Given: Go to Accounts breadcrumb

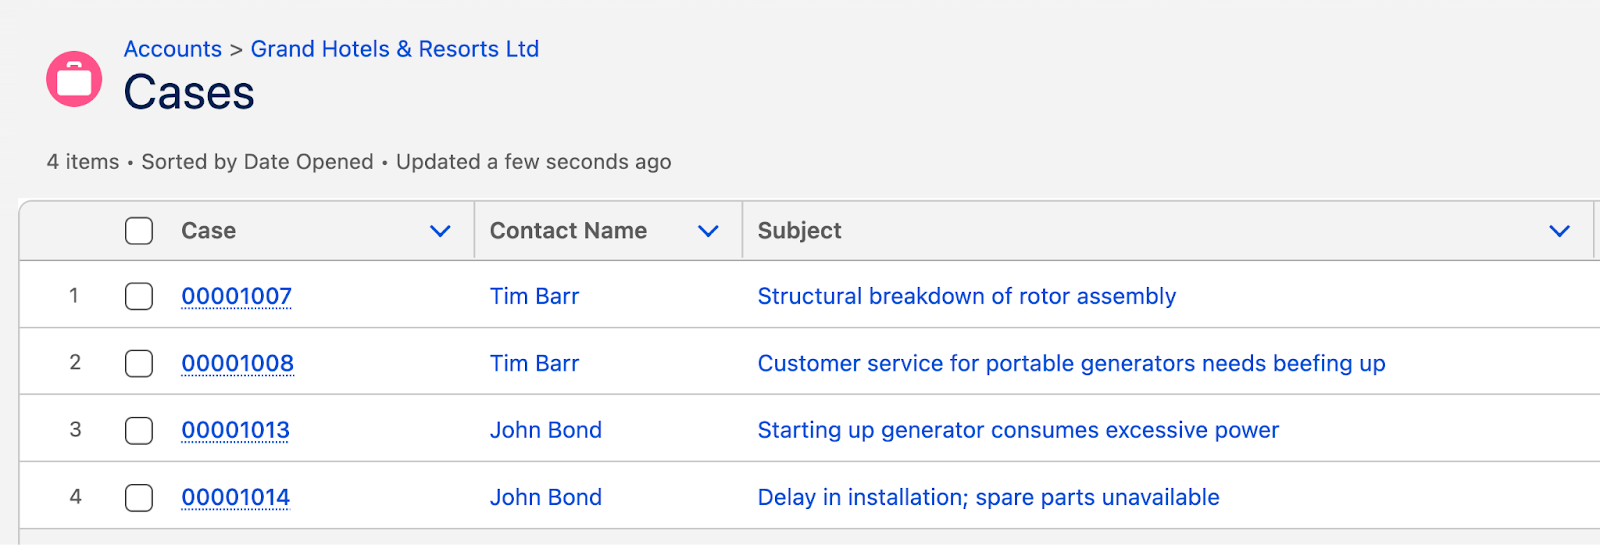Looking at the screenshot, I should click(x=173, y=49).
